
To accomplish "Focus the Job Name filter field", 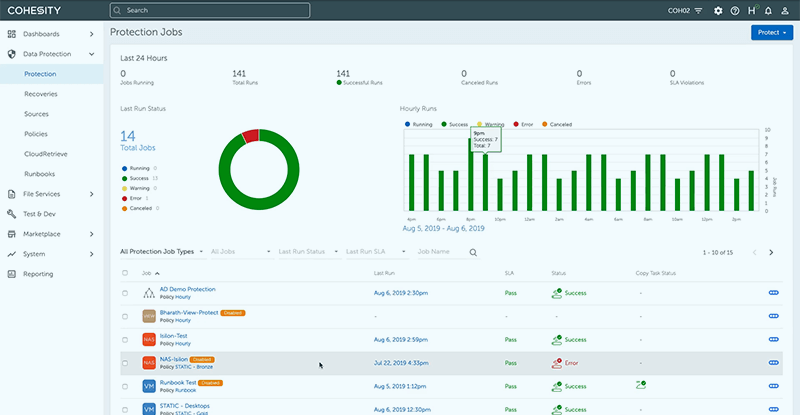I will point(441,252).
